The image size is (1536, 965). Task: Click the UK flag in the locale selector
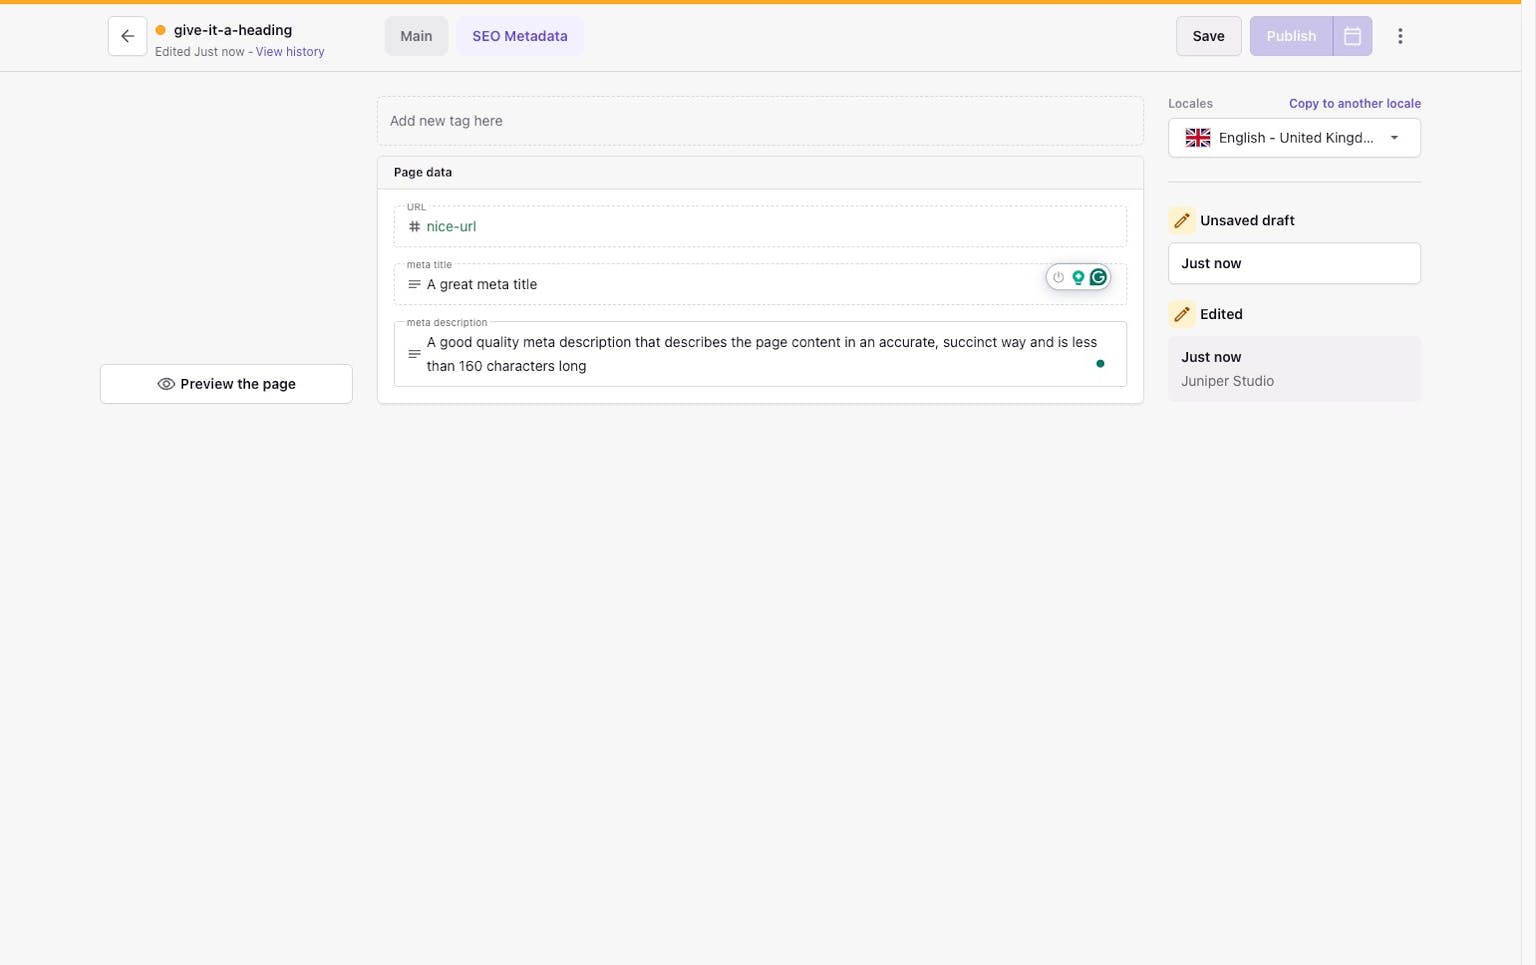coord(1197,137)
